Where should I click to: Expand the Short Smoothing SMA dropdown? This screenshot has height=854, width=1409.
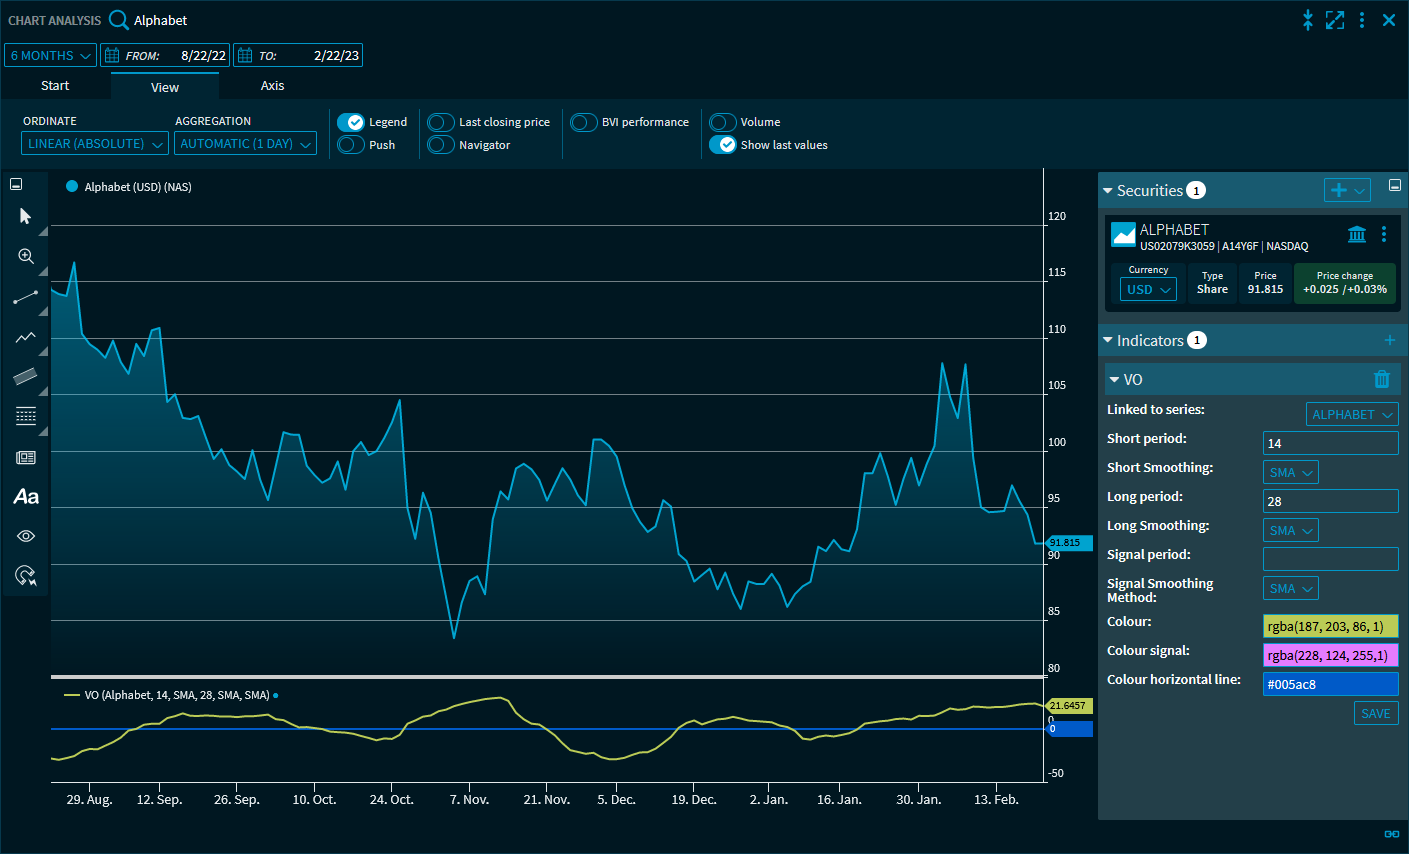tap(1290, 472)
